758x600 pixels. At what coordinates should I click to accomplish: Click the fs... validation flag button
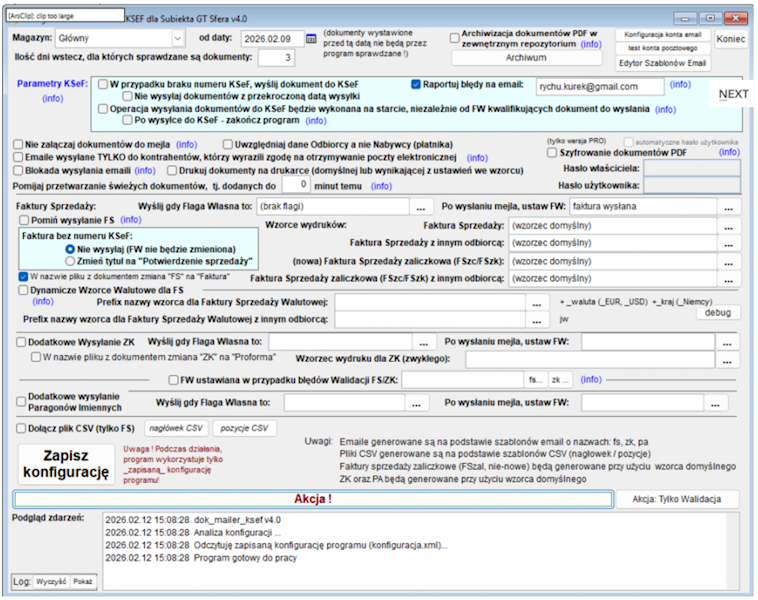536,380
